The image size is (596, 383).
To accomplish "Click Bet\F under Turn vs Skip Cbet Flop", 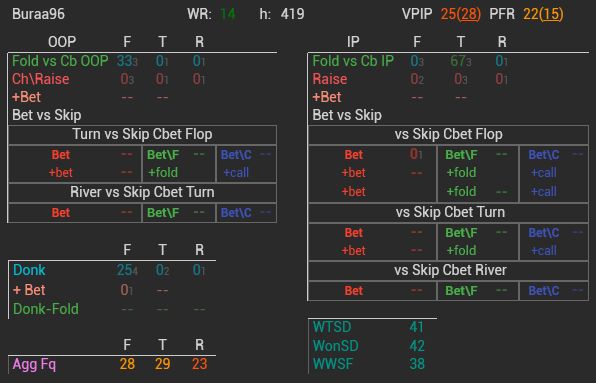I will coord(163,155).
